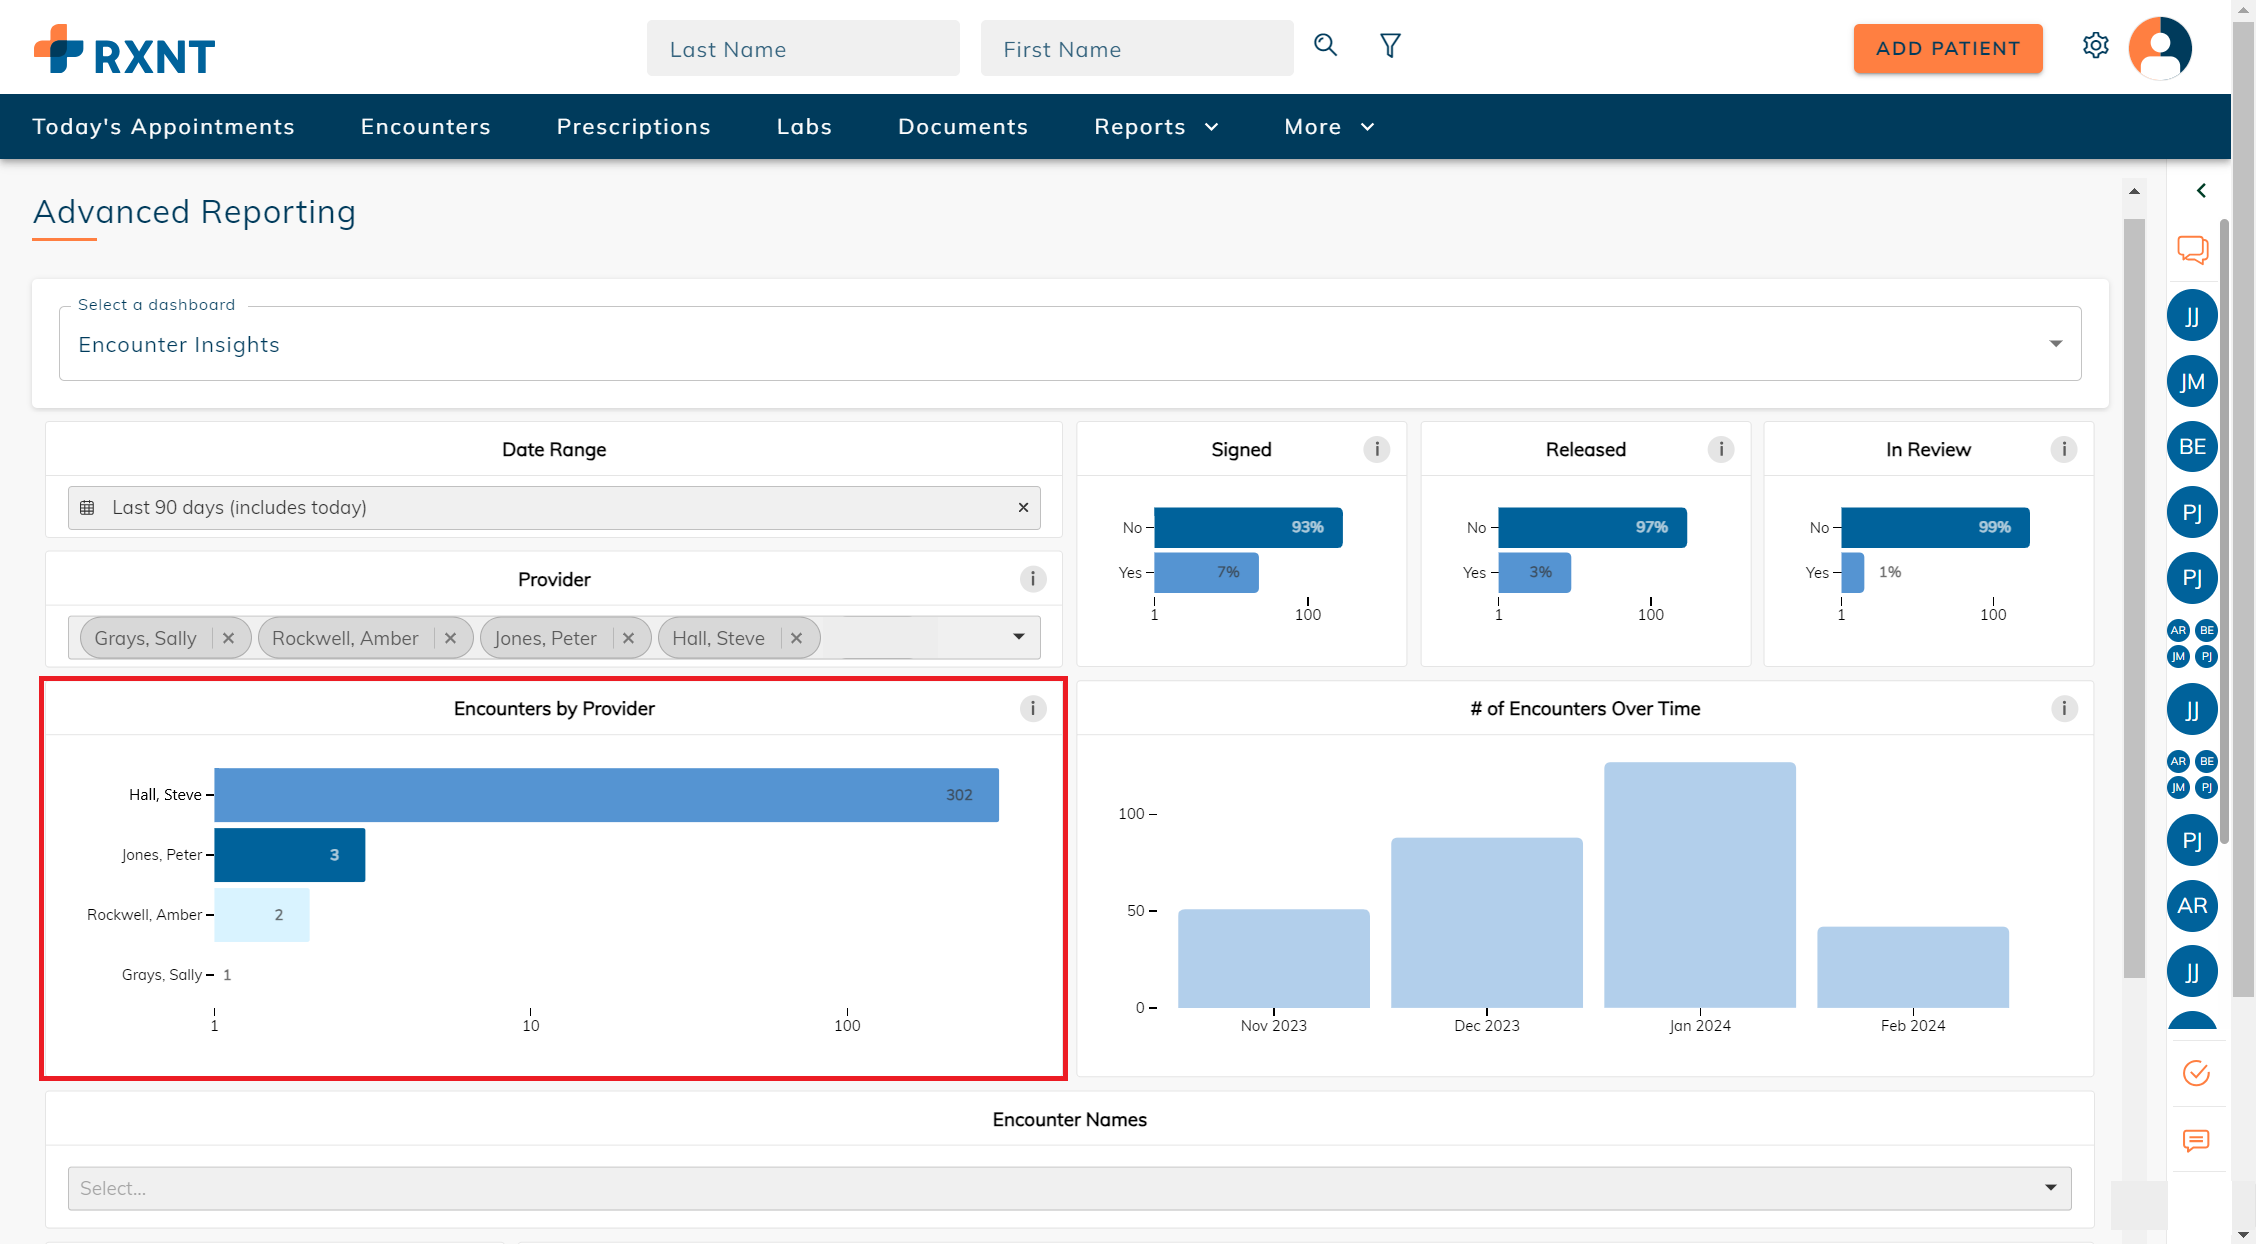Clear the Last 90 days date range
The image size is (2256, 1244).
pyautogui.click(x=1023, y=508)
